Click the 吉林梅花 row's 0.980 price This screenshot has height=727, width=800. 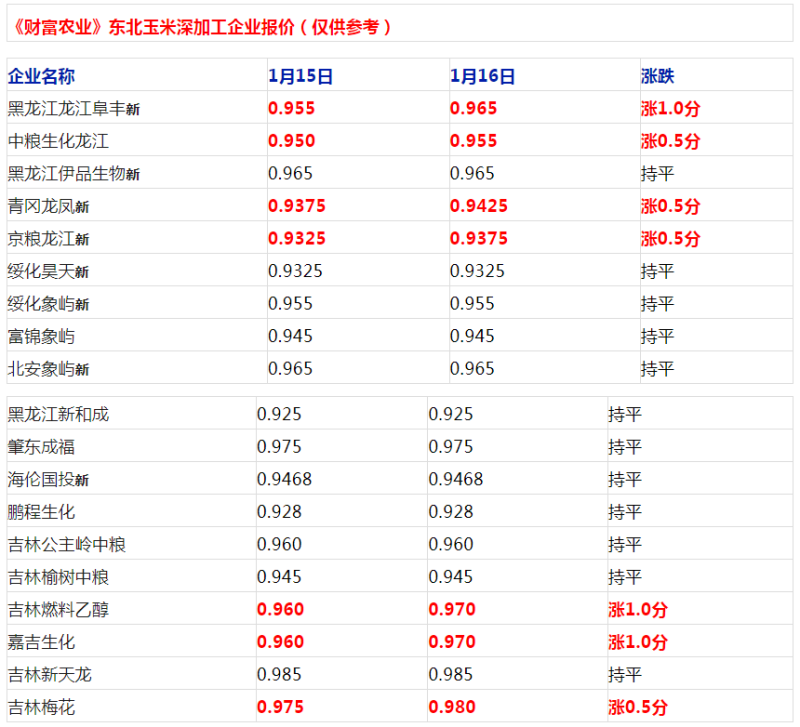[452, 707]
